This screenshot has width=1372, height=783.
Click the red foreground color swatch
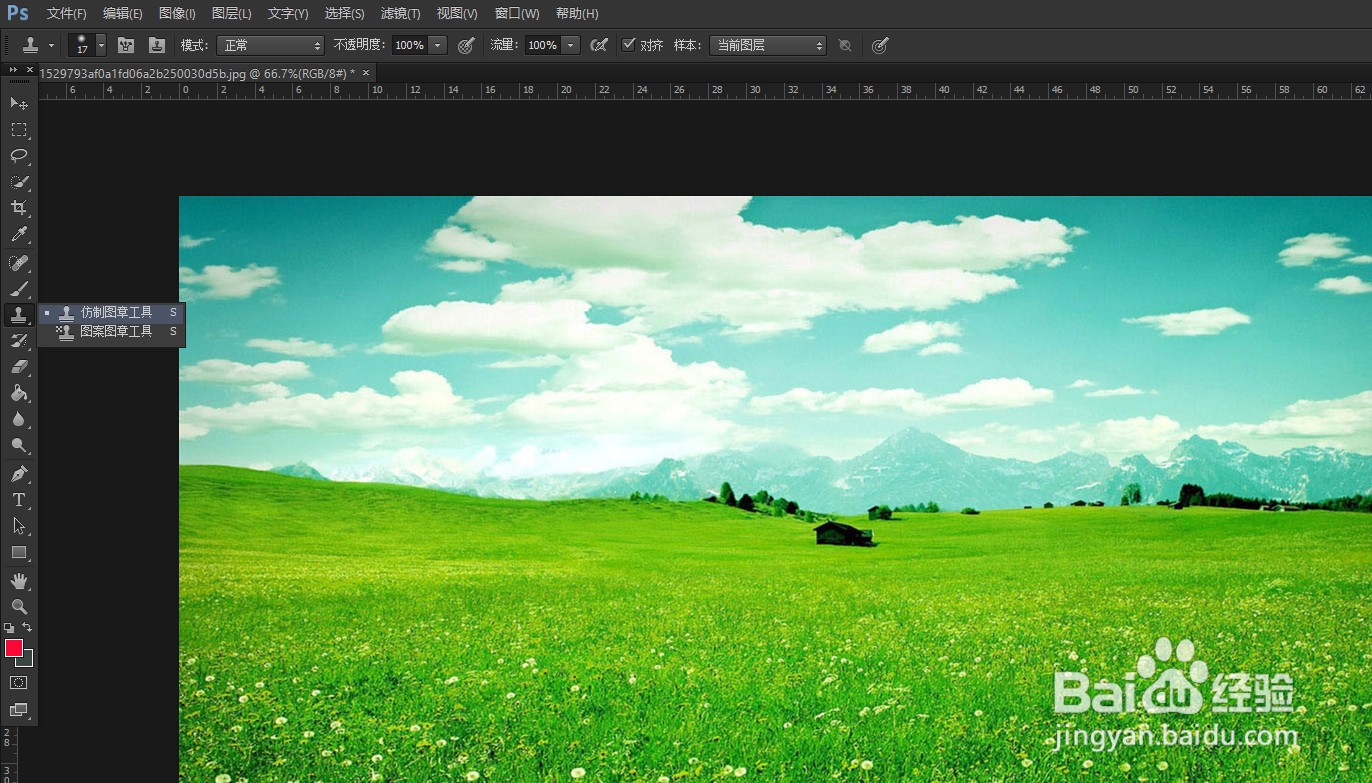[13, 648]
